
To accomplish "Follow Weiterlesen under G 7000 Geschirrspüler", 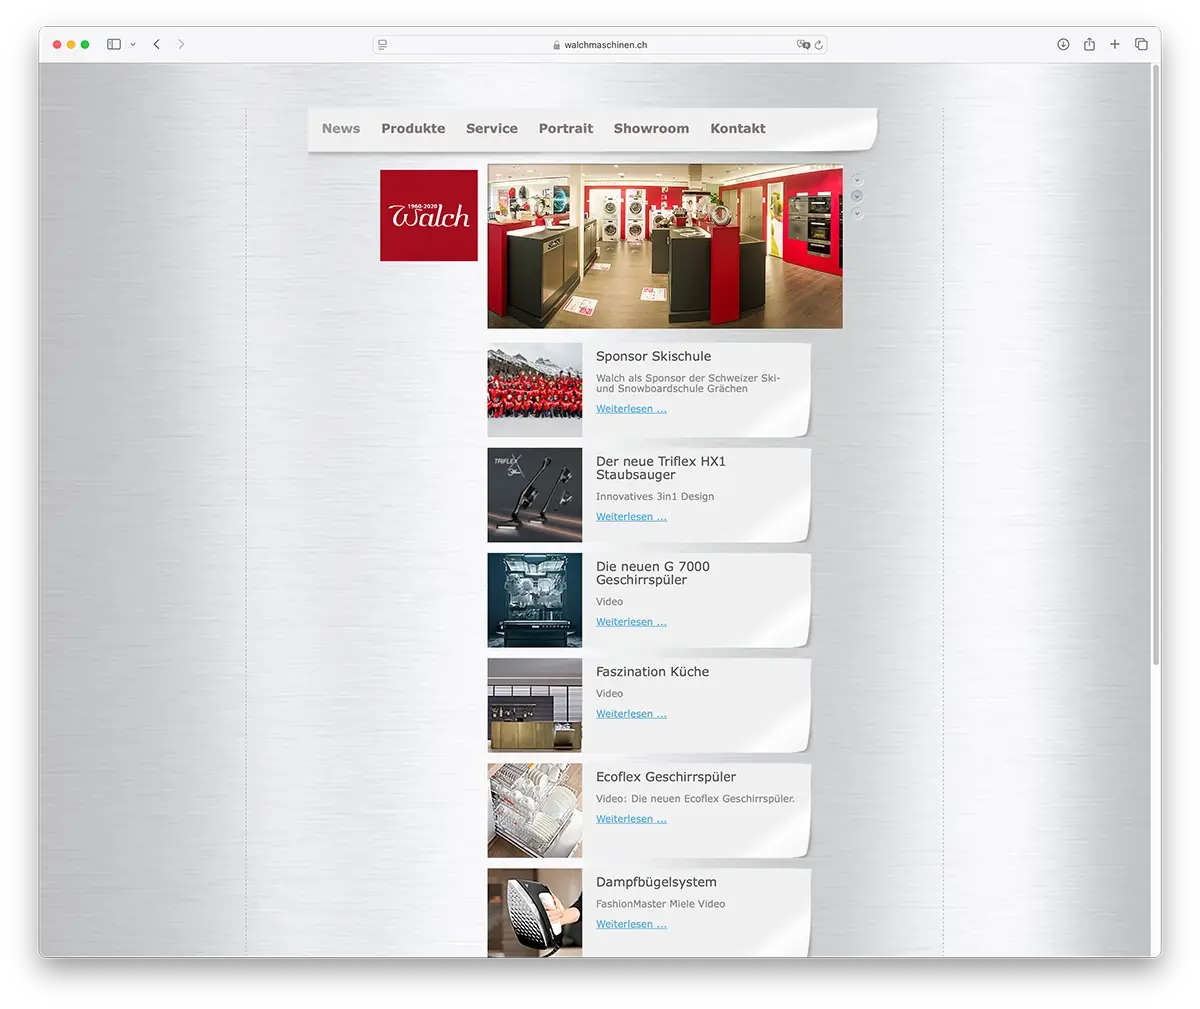I will (x=631, y=622).
